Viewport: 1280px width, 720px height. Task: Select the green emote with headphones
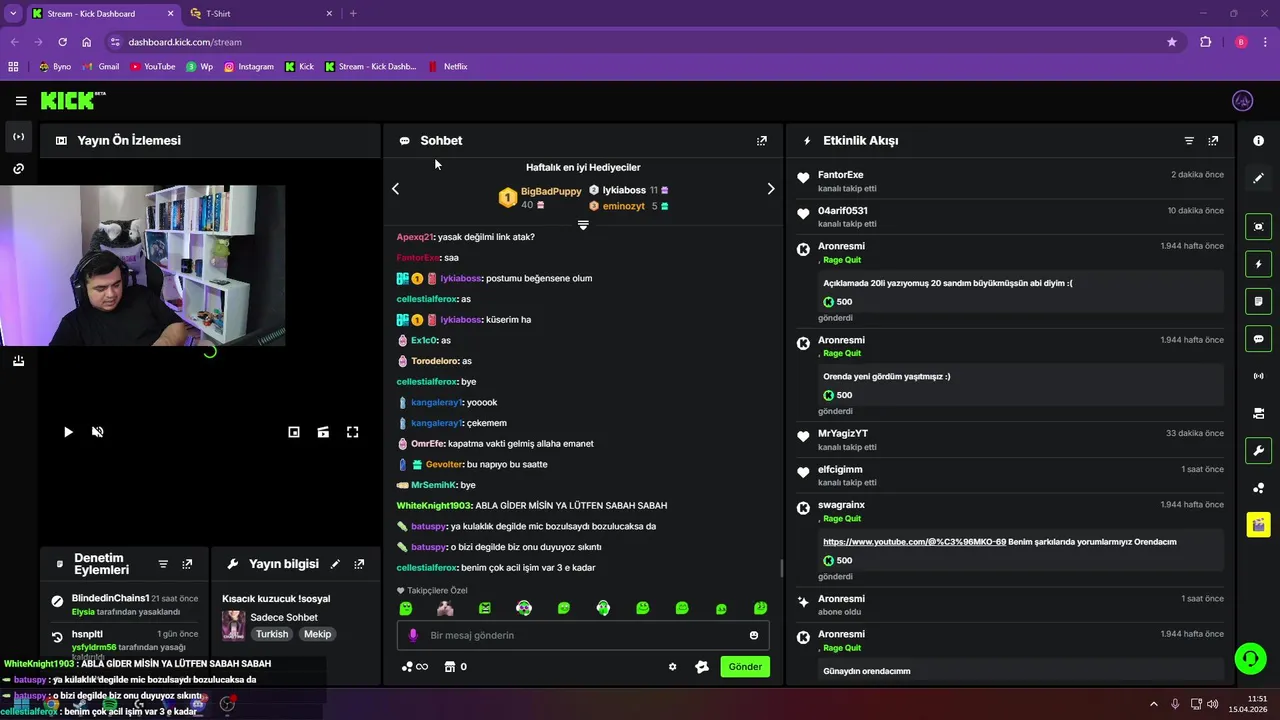(603, 608)
